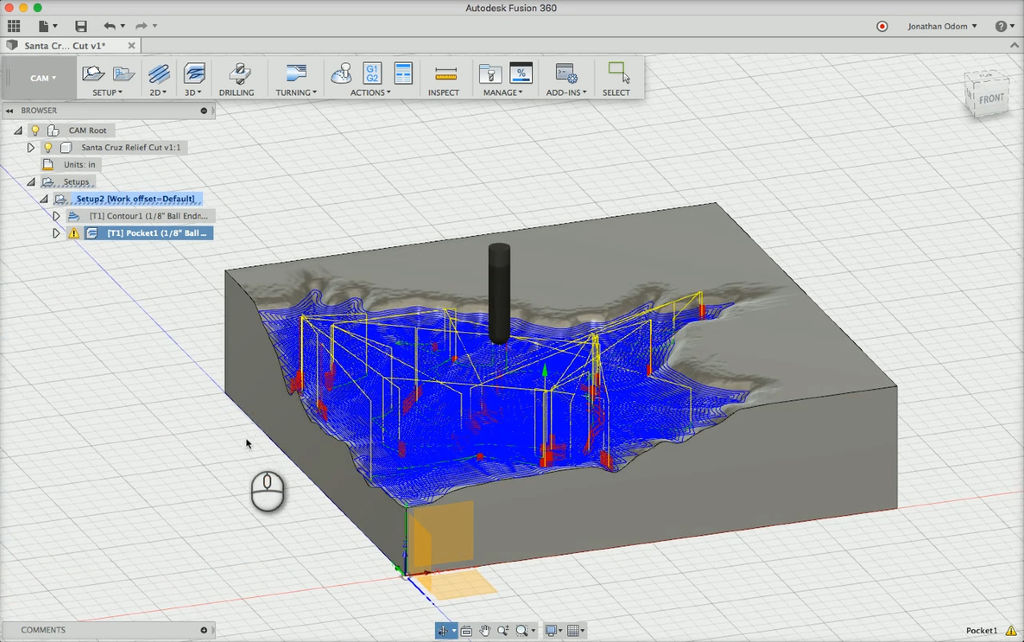Open the TURNING menu

296,93
